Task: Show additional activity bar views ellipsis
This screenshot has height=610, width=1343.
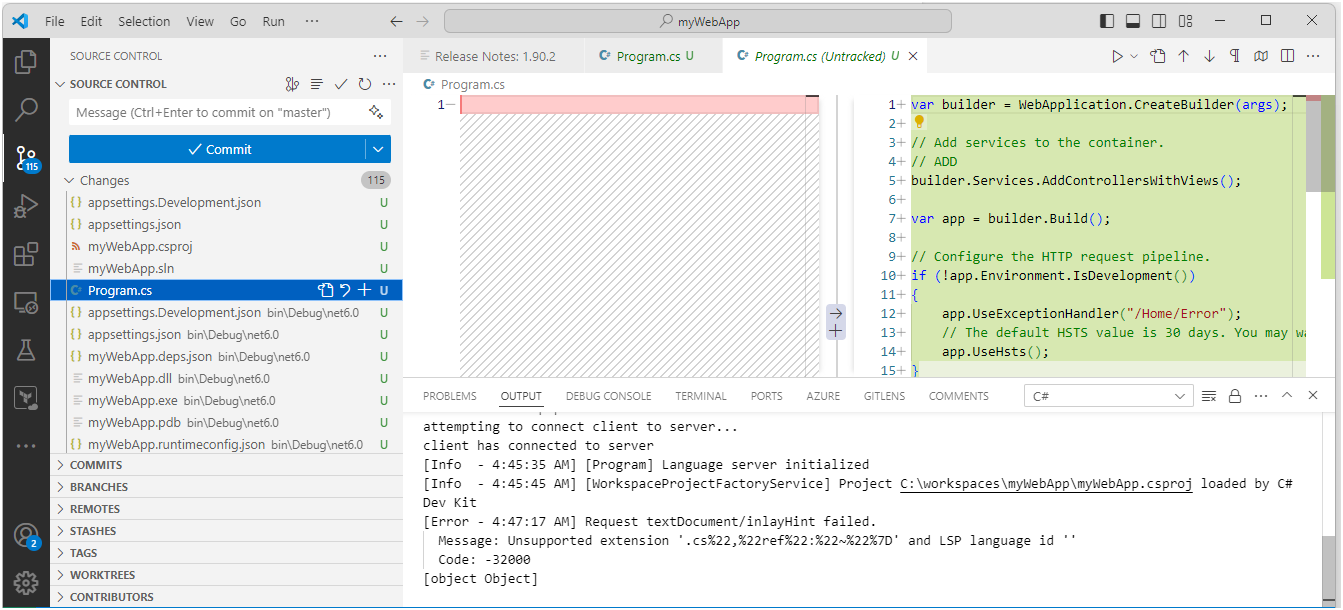Action: (x=26, y=446)
